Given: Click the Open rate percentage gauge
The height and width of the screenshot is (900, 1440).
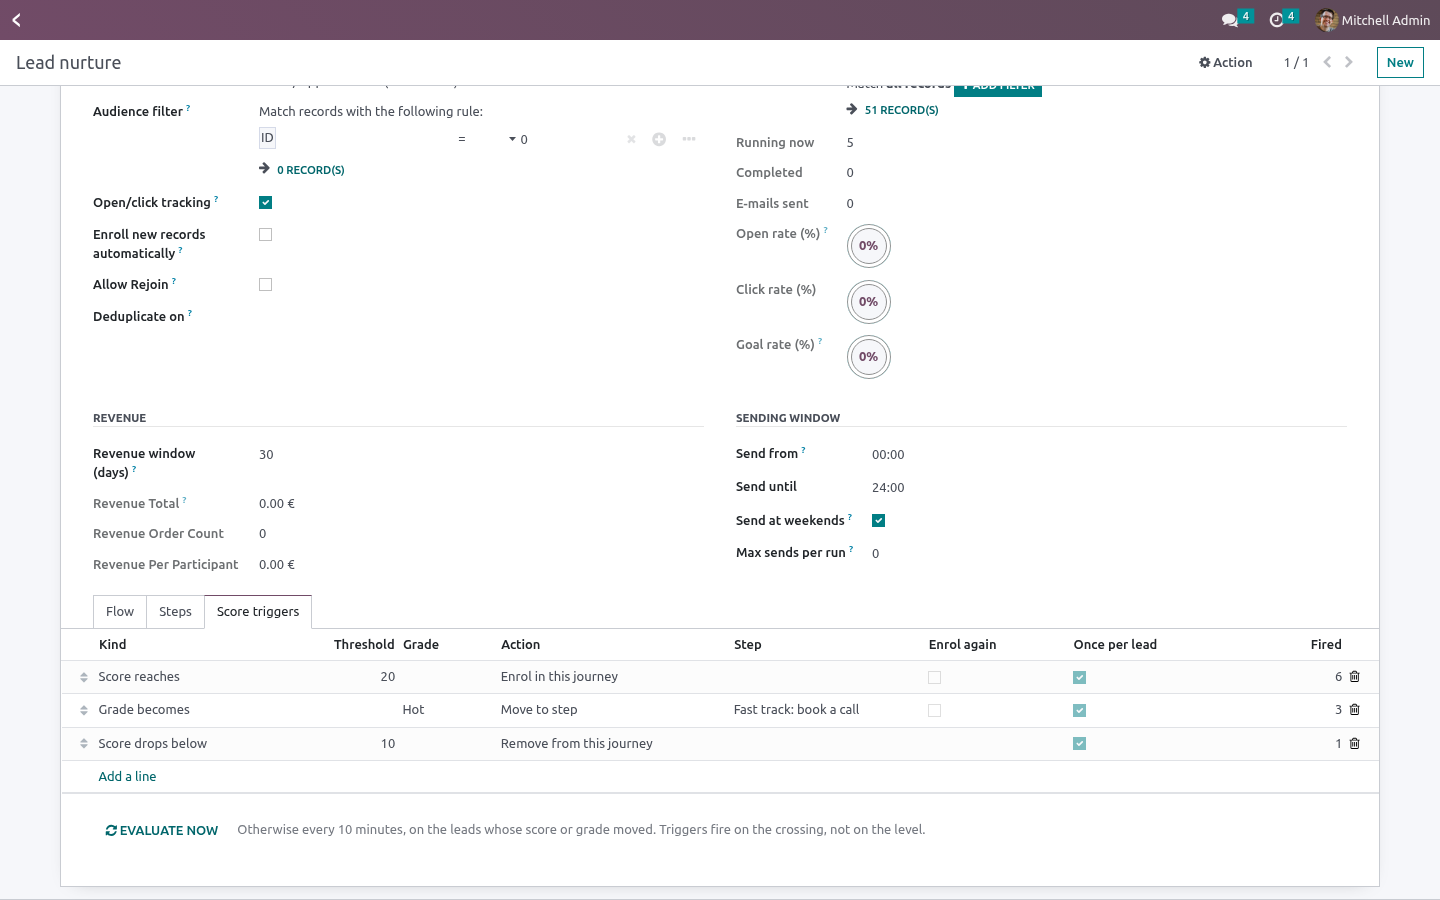Looking at the screenshot, I should (869, 246).
